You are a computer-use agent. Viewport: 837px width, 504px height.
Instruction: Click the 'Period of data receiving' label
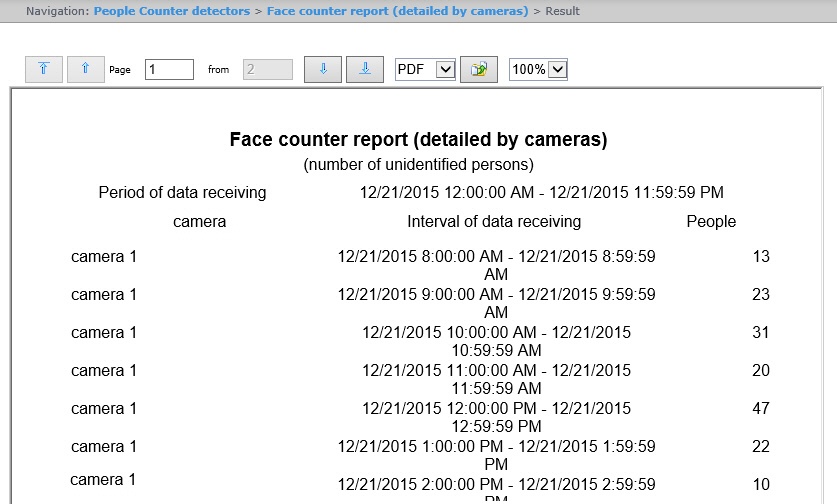[182, 192]
